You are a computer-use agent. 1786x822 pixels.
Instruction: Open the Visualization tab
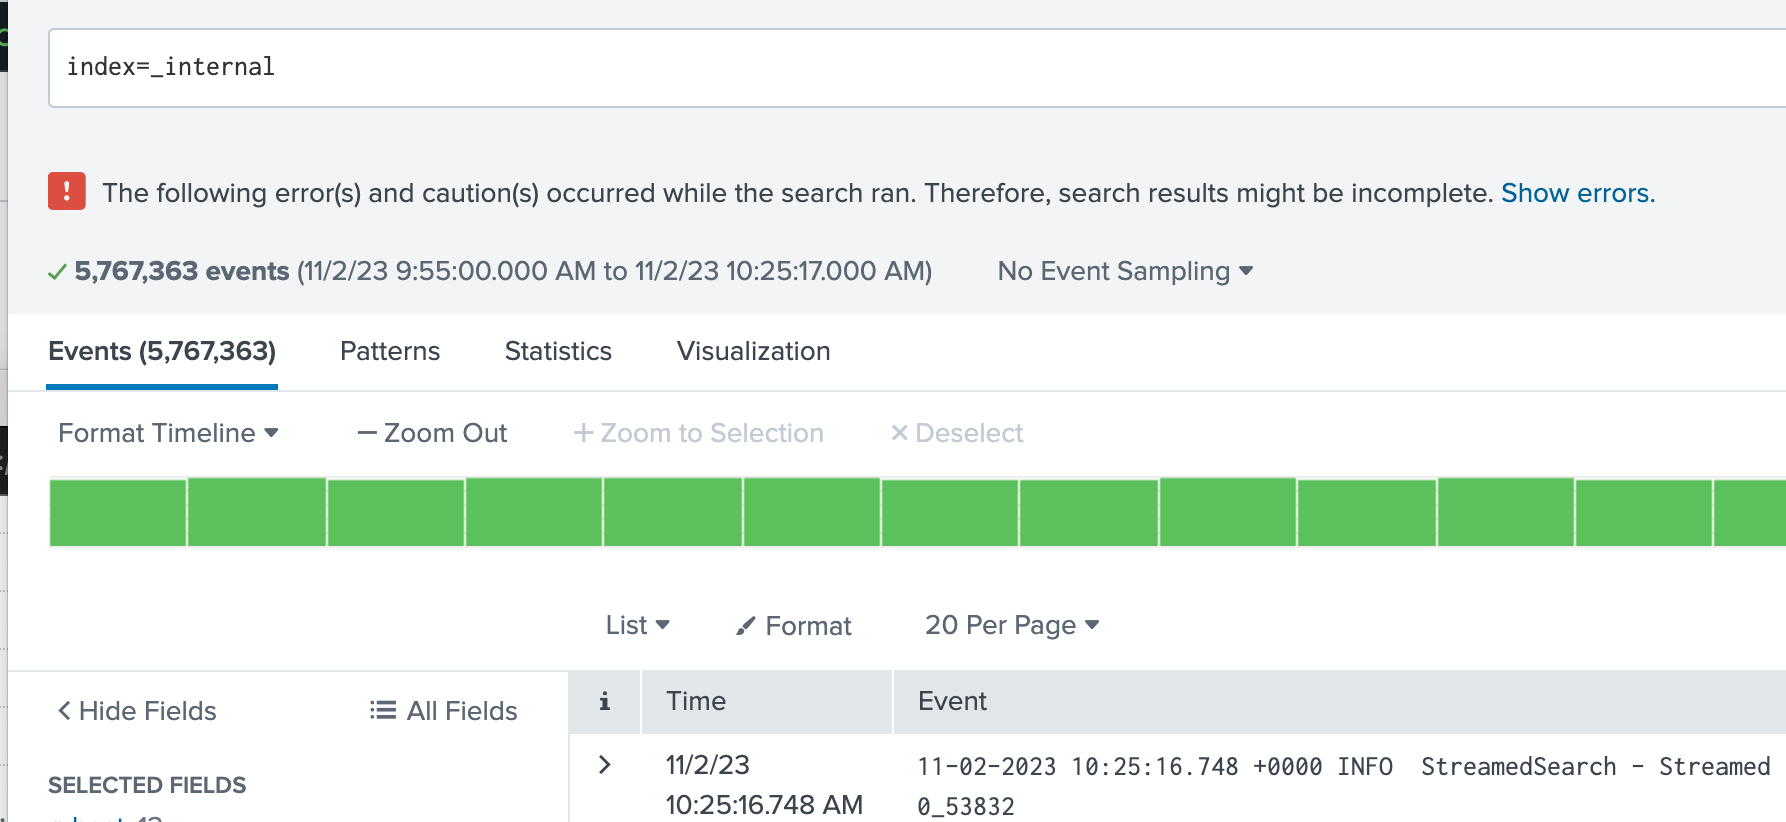click(x=753, y=351)
